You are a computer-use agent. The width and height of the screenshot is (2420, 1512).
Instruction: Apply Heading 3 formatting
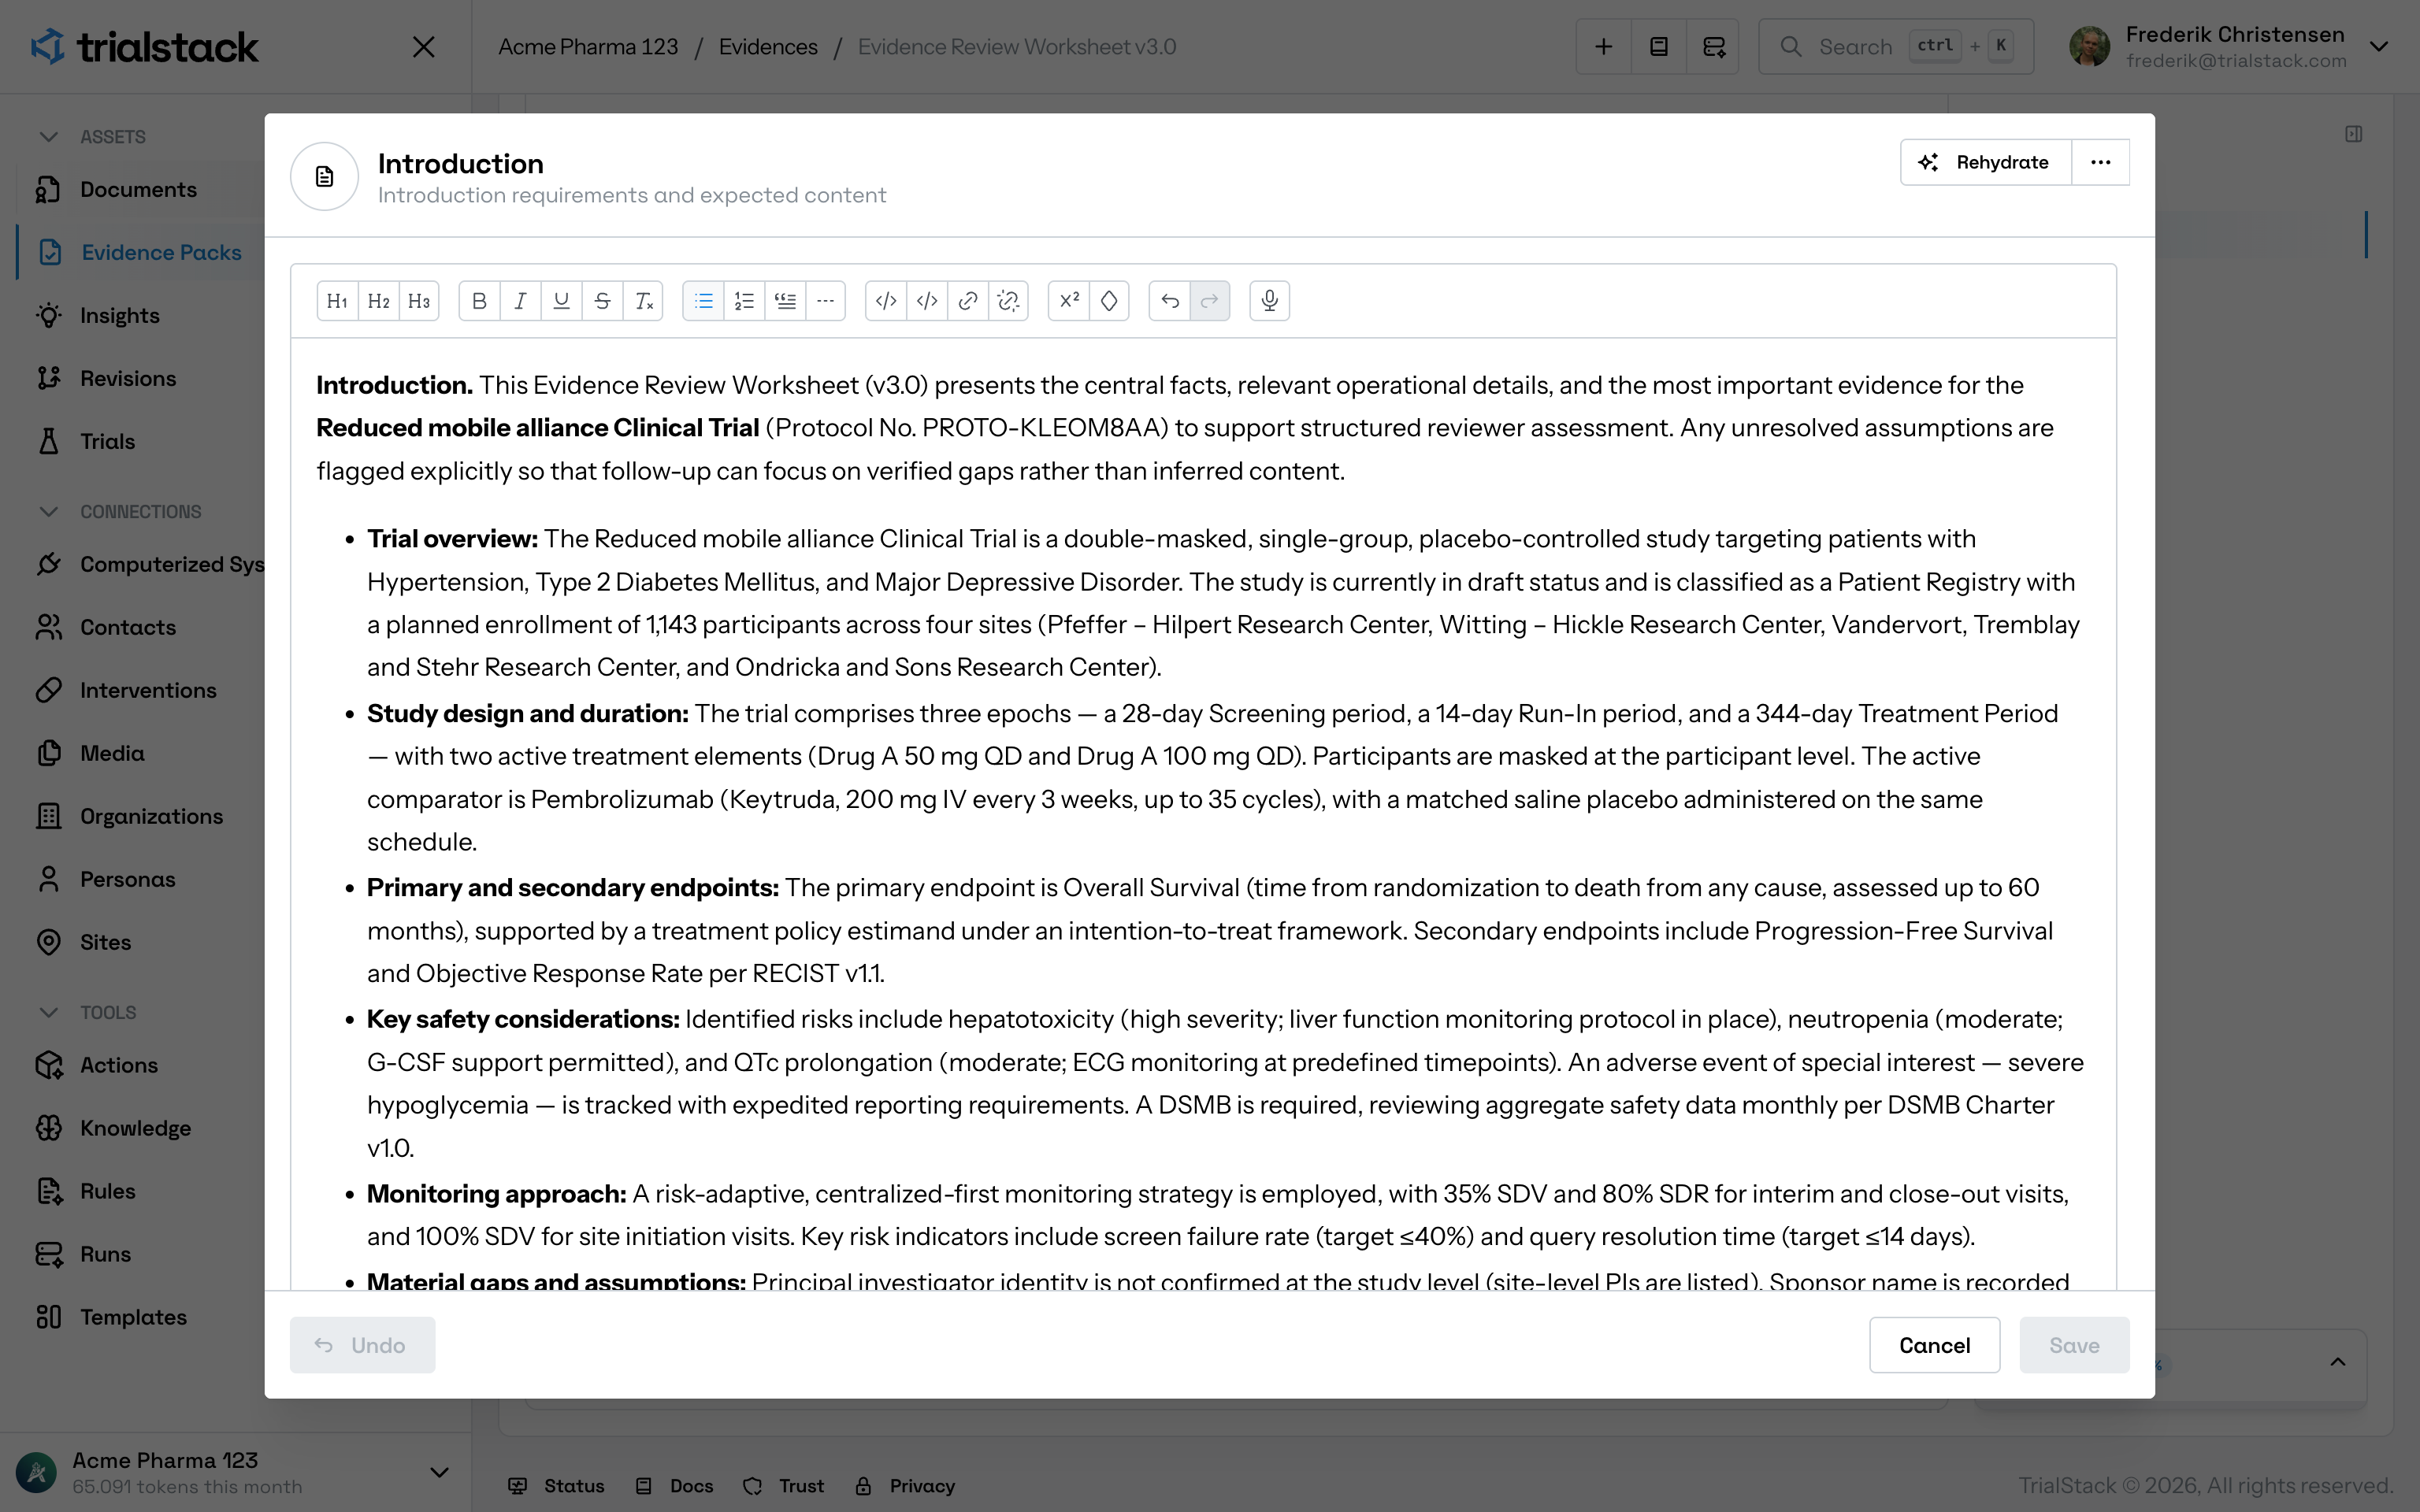point(419,301)
